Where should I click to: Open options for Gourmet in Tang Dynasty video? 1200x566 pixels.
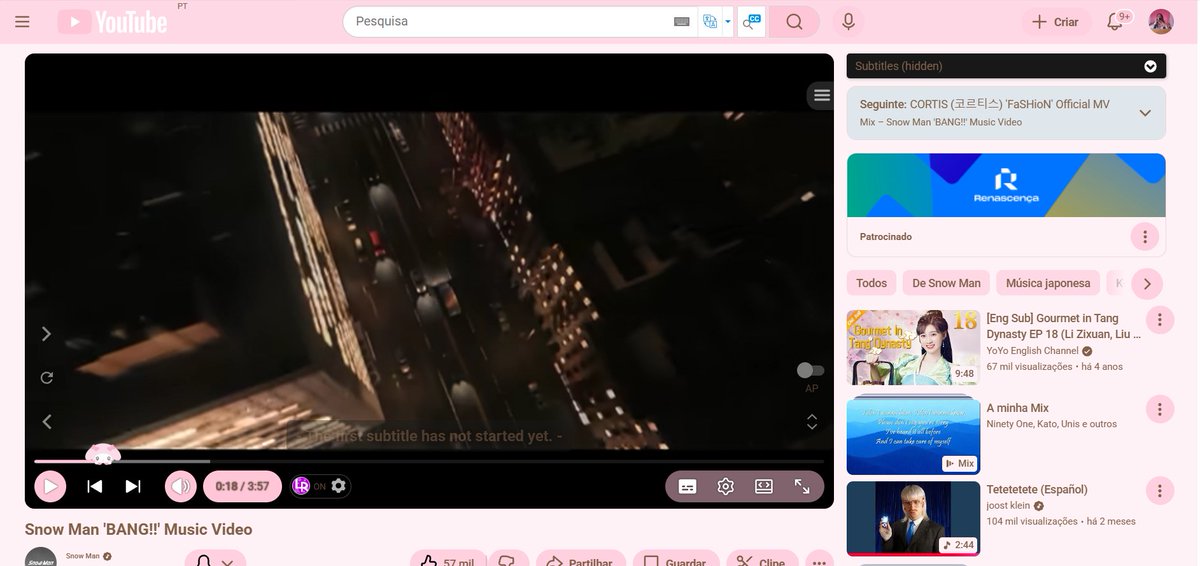coord(1159,320)
